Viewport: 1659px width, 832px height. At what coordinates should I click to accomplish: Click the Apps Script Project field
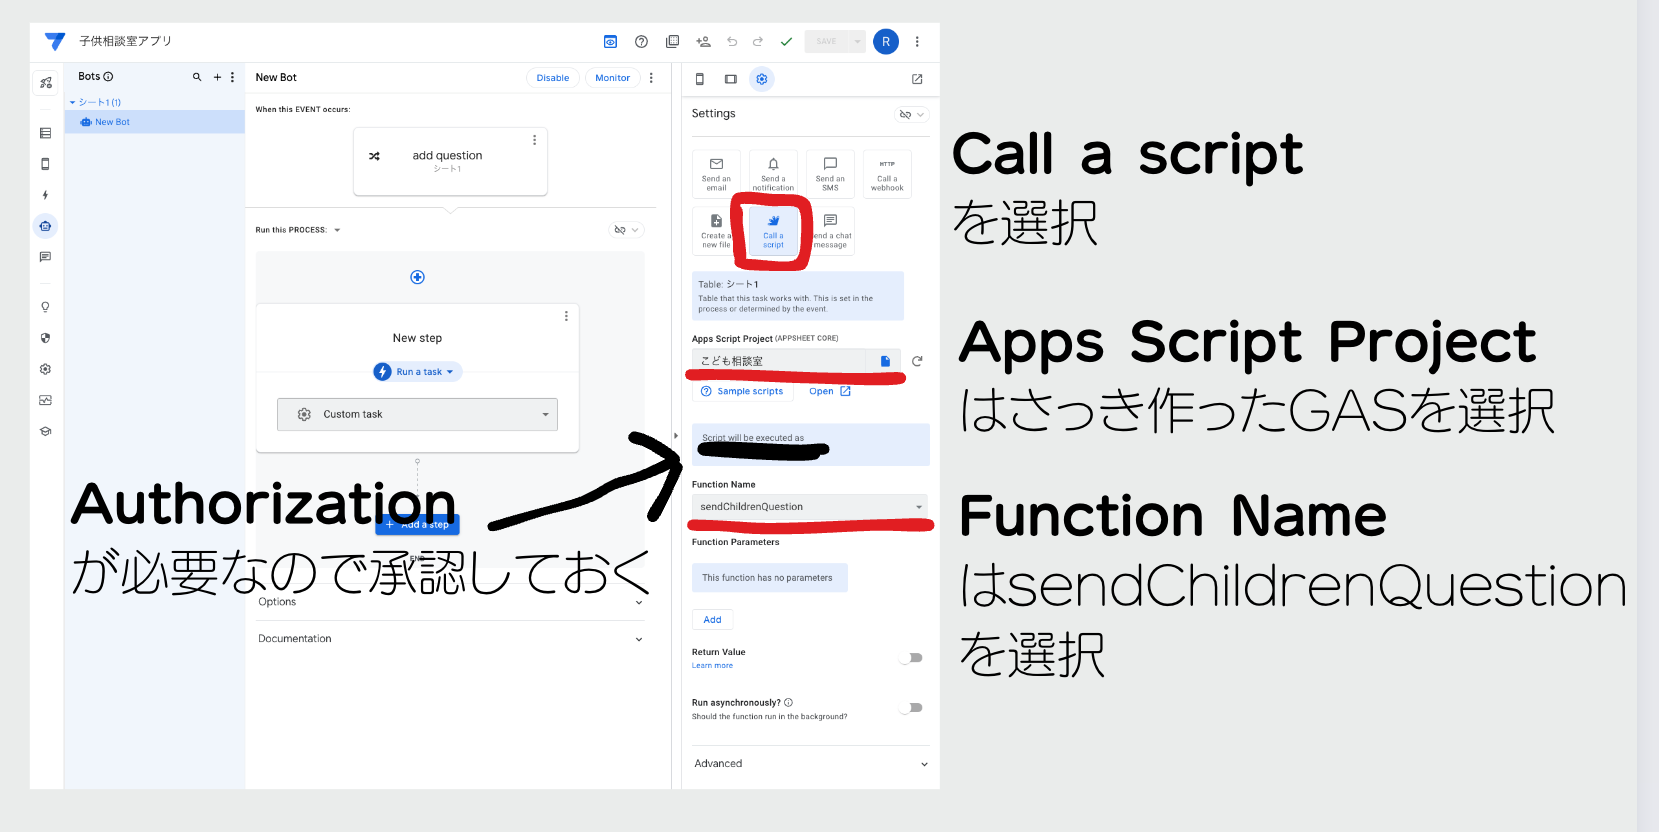[x=796, y=361]
